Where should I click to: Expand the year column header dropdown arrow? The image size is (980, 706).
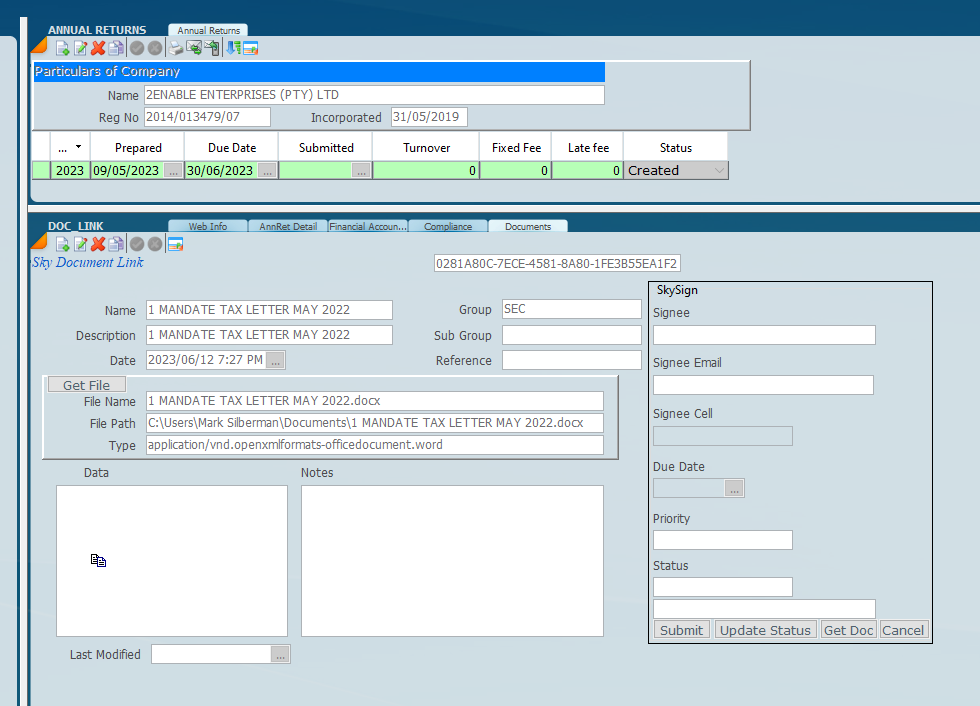pos(78,147)
